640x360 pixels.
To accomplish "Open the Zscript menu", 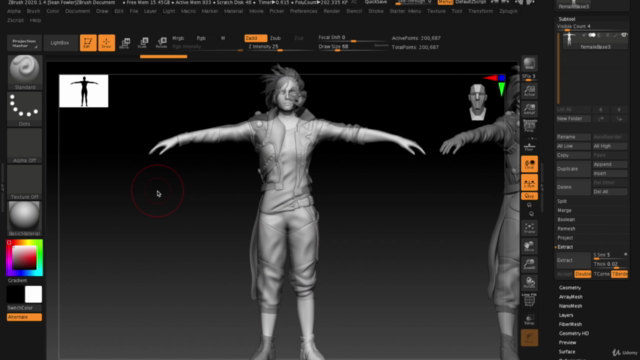I will 16,20.
